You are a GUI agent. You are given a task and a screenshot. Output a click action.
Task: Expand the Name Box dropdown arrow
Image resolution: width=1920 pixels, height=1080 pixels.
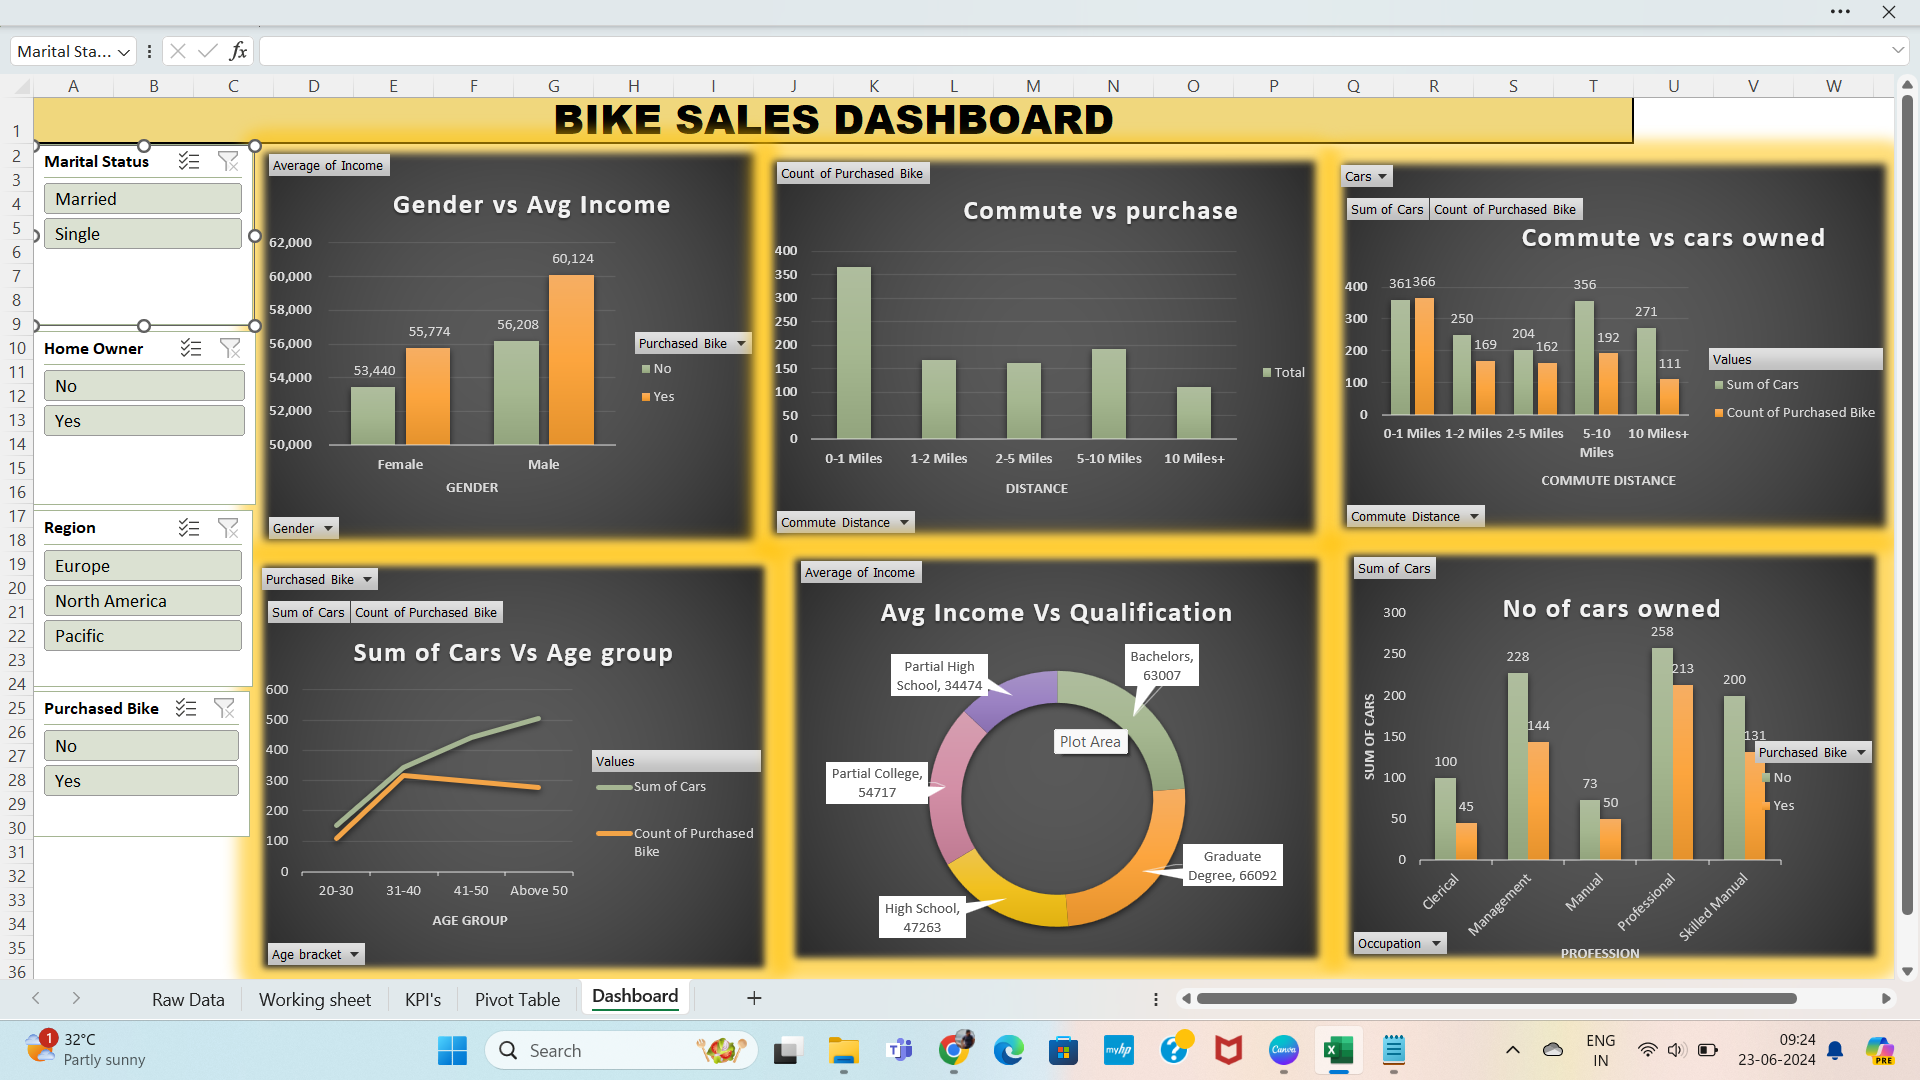coord(124,52)
